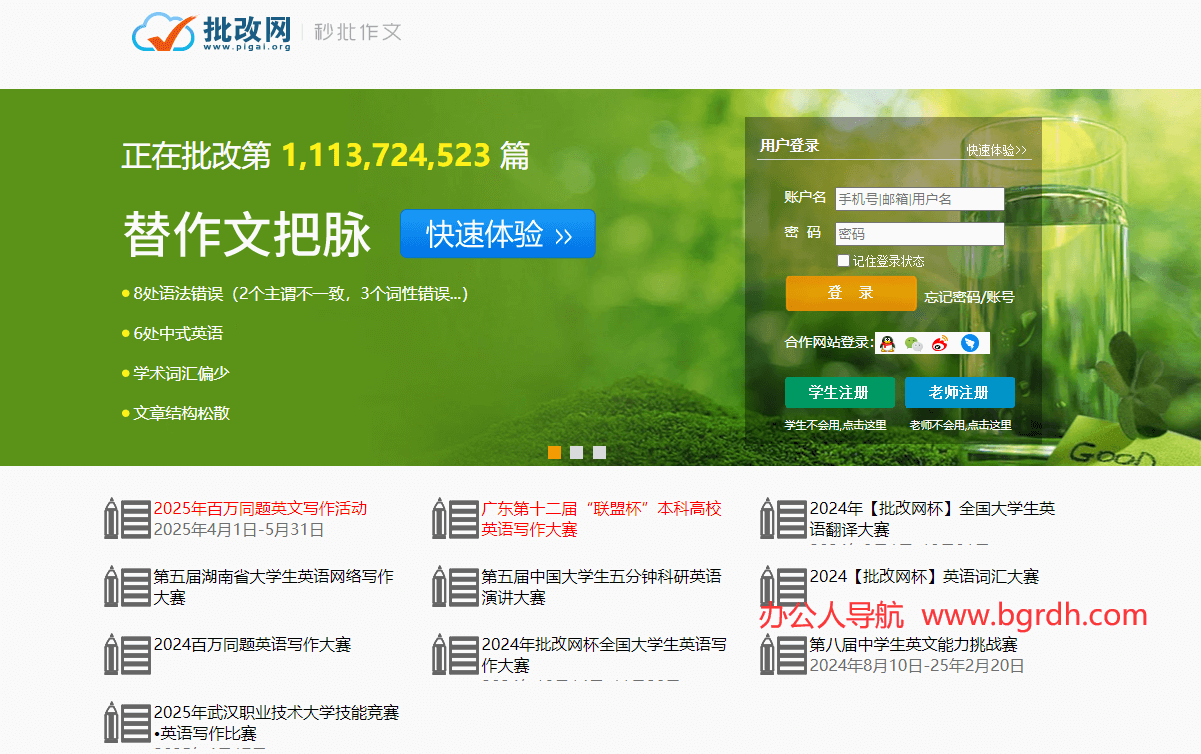1201x754 pixels.
Task: Open 2024年批改网杯全国大学生英语翻译大赛 link
Action: [932, 519]
